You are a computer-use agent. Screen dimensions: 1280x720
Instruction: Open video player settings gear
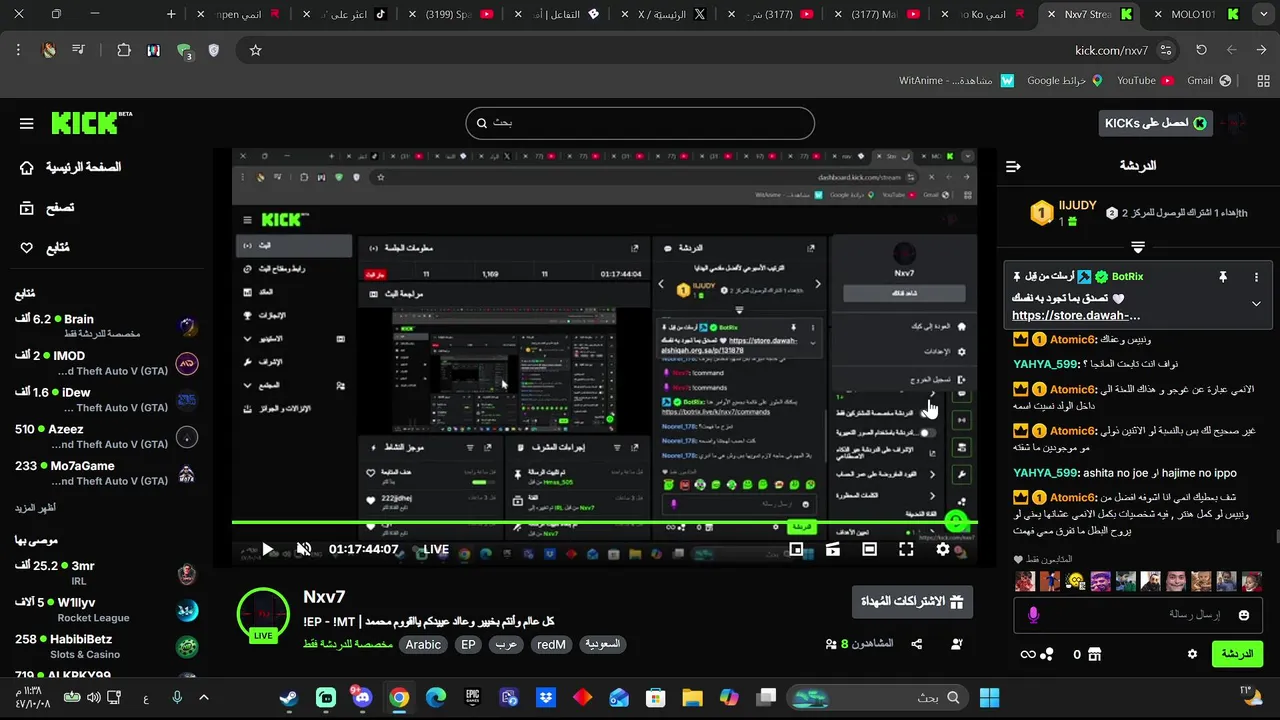tap(943, 549)
